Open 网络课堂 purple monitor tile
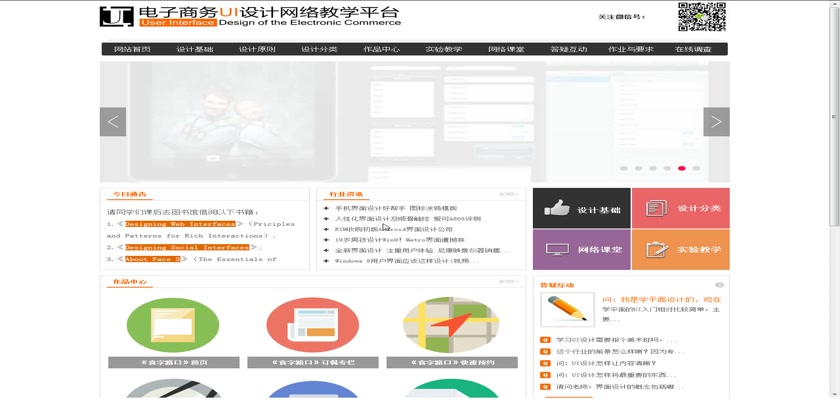Image resolution: width=840 pixels, height=400 pixels. [x=582, y=250]
